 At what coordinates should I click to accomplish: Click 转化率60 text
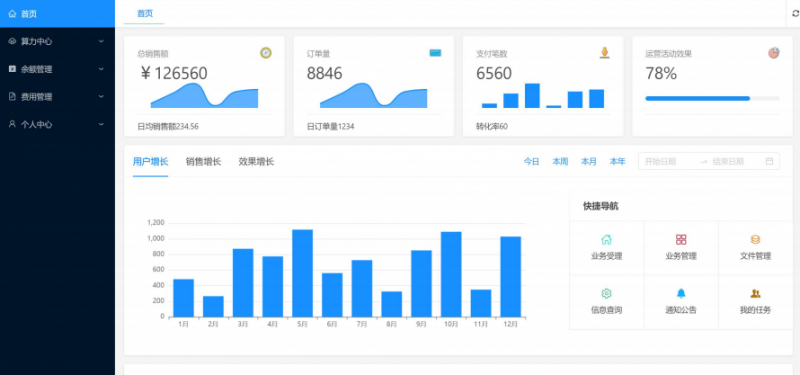(x=492, y=127)
